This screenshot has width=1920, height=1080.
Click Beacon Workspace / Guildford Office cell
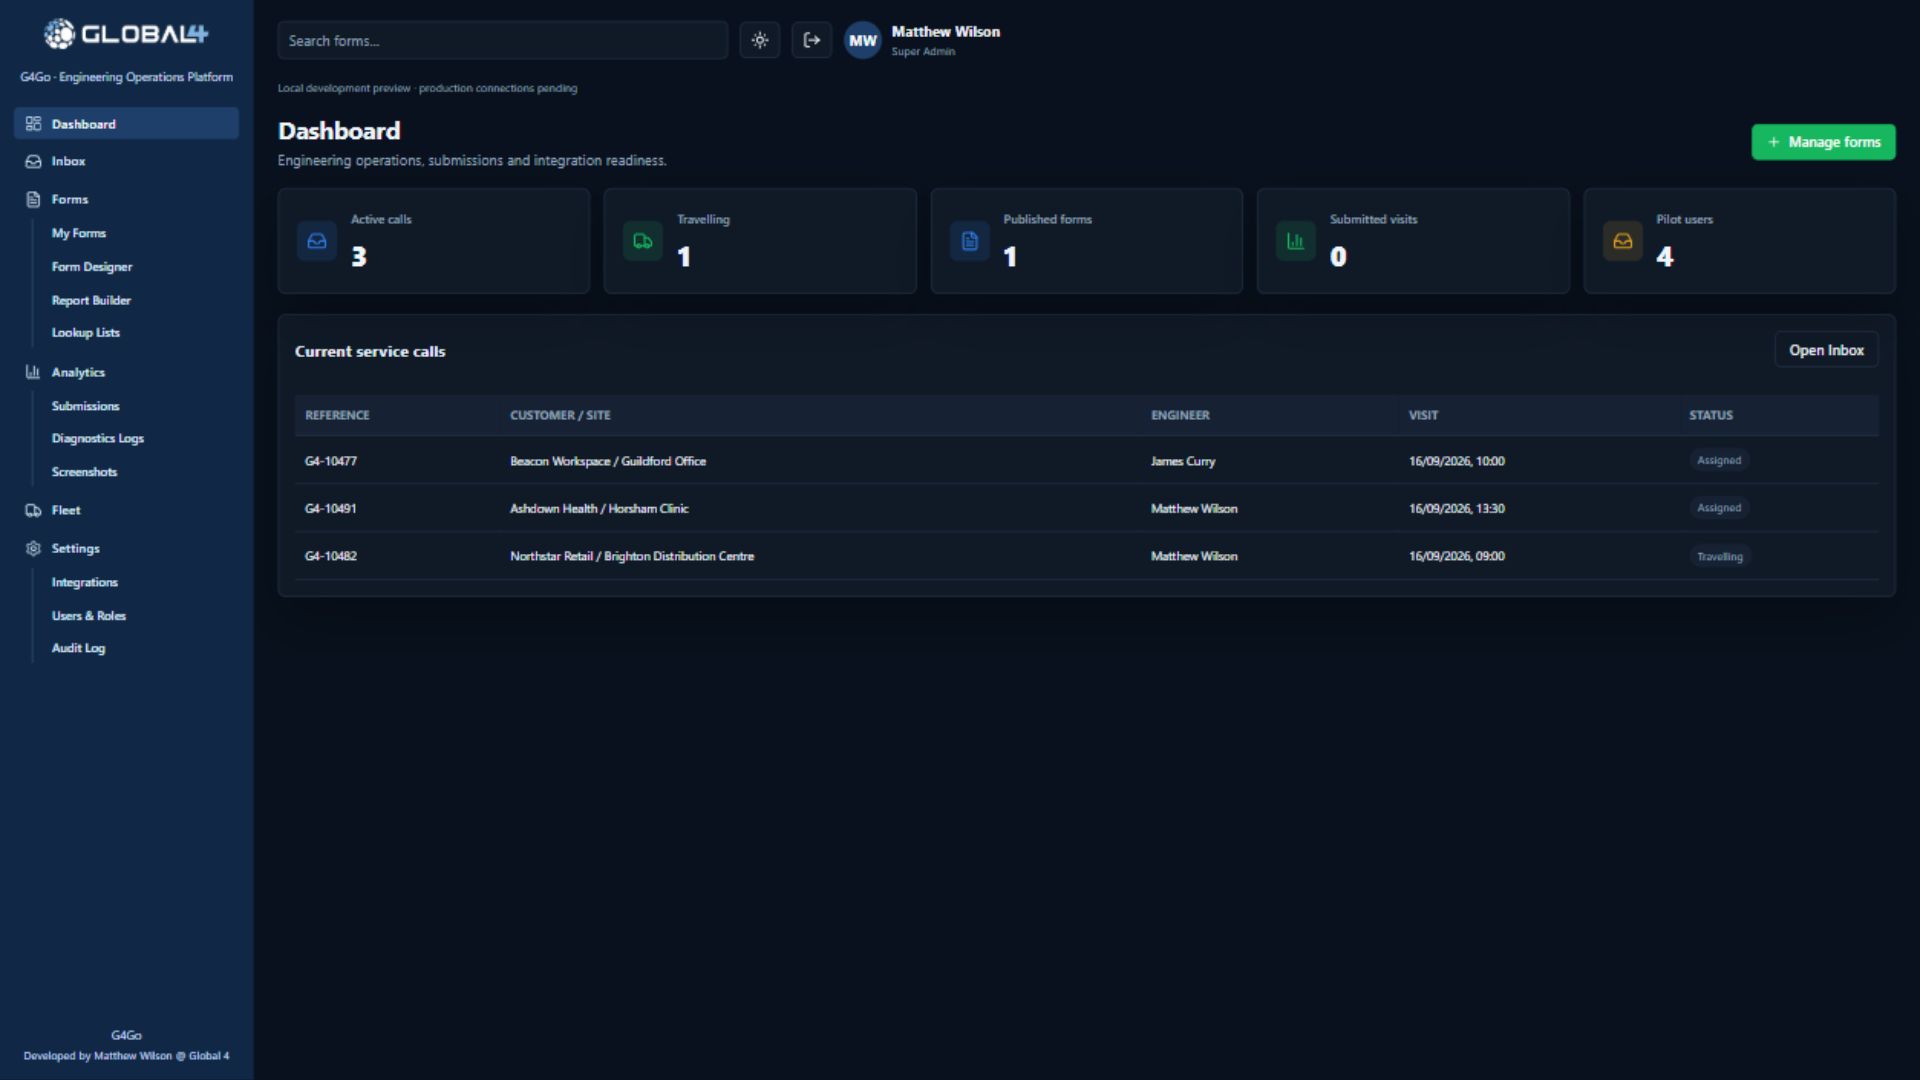pos(608,461)
